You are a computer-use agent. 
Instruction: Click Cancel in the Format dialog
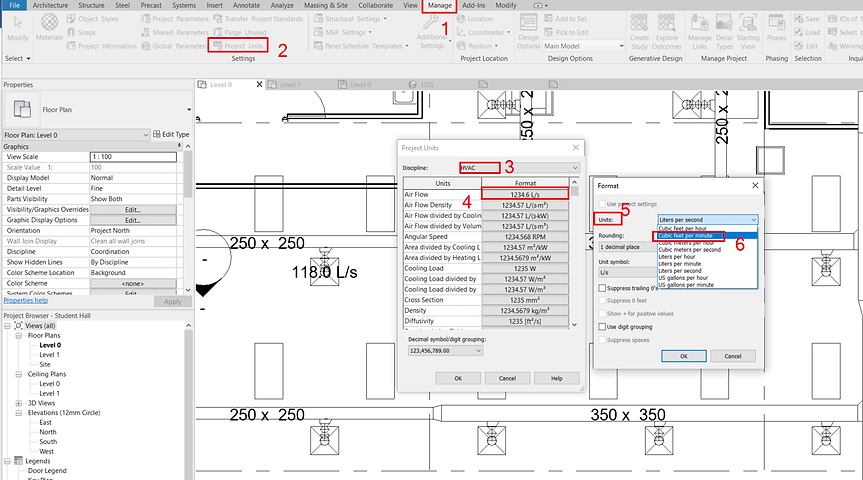coord(733,356)
